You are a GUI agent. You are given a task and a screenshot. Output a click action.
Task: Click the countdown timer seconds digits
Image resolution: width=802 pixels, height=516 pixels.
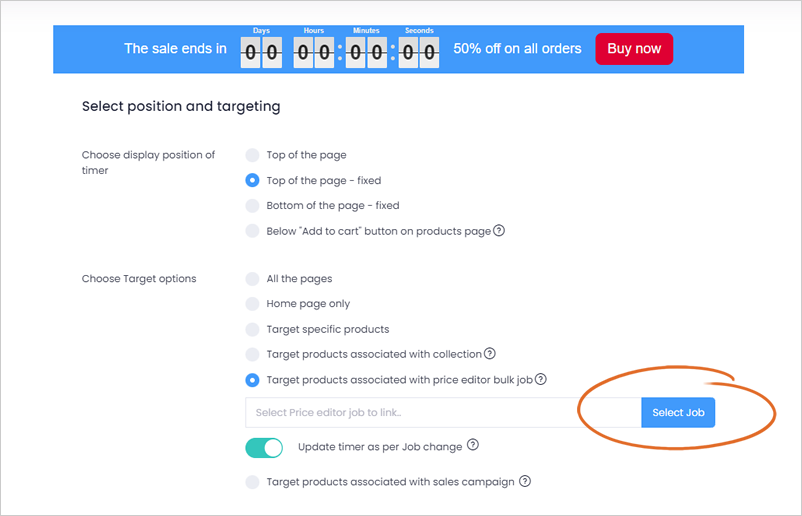(x=419, y=52)
